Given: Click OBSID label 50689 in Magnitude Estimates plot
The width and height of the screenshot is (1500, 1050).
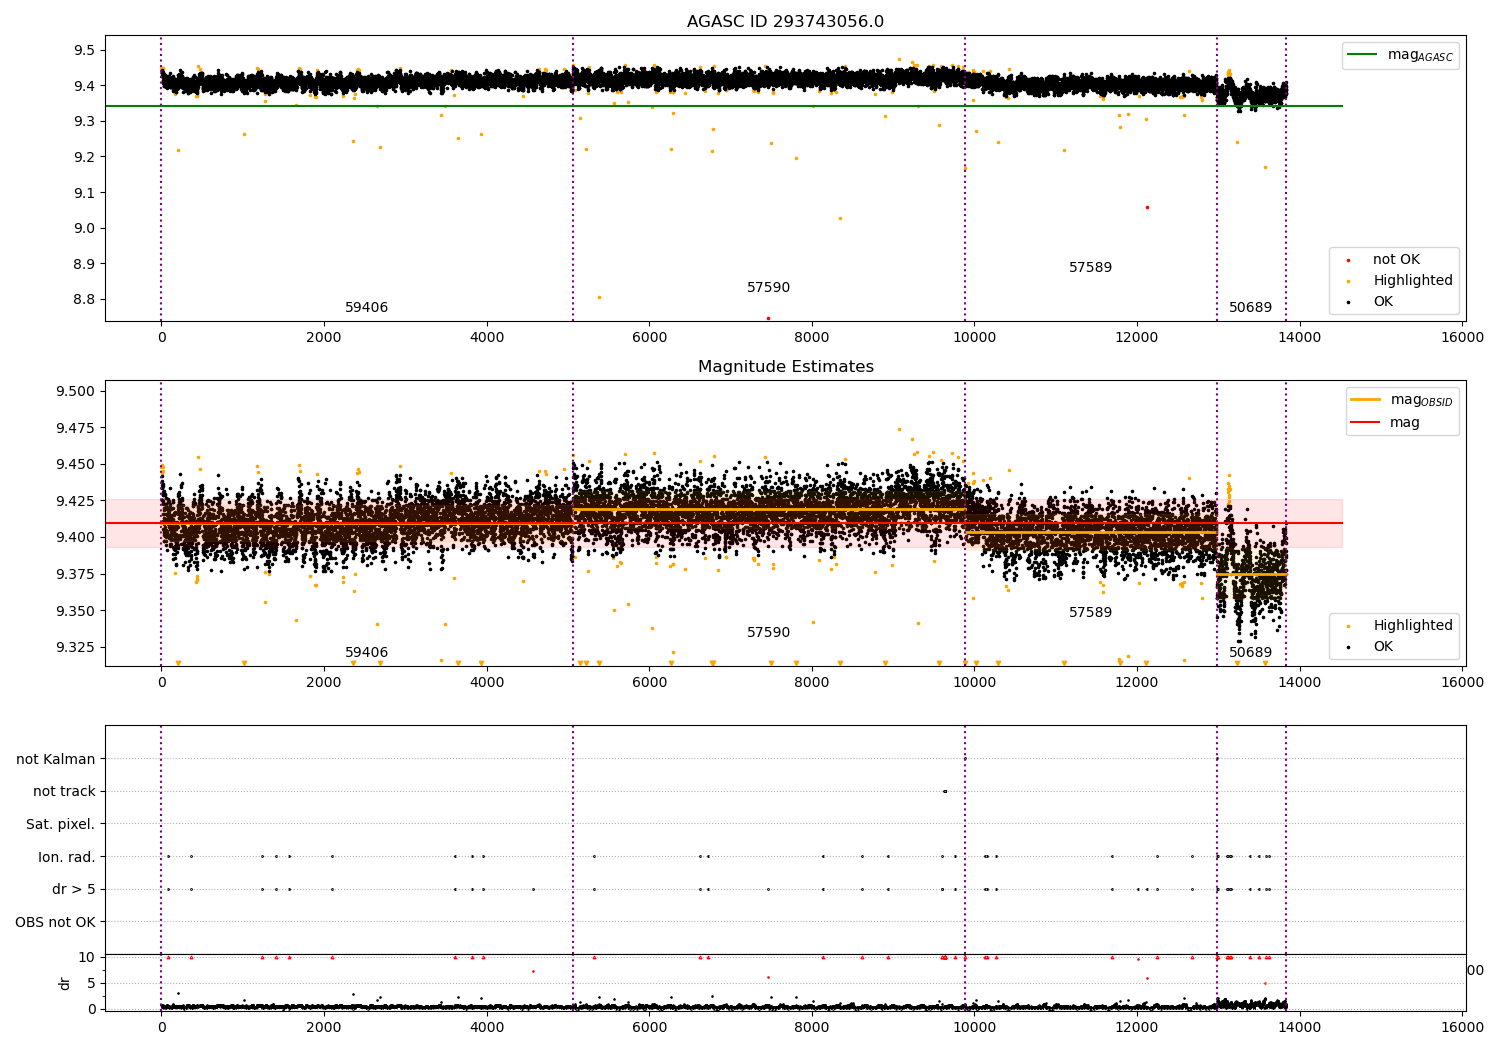Looking at the screenshot, I should pyautogui.click(x=1250, y=652).
